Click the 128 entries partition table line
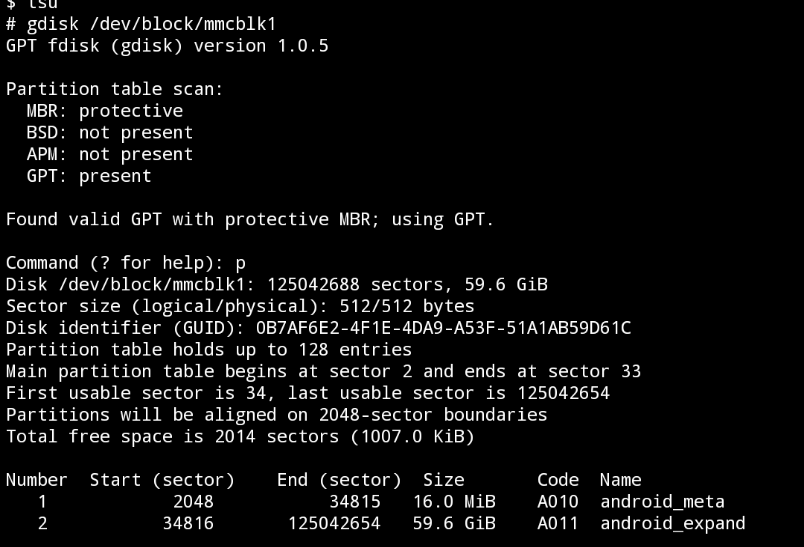Image resolution: width=804 pixels, height=547 pixels. pyautogui.click(x=209, y=350)
